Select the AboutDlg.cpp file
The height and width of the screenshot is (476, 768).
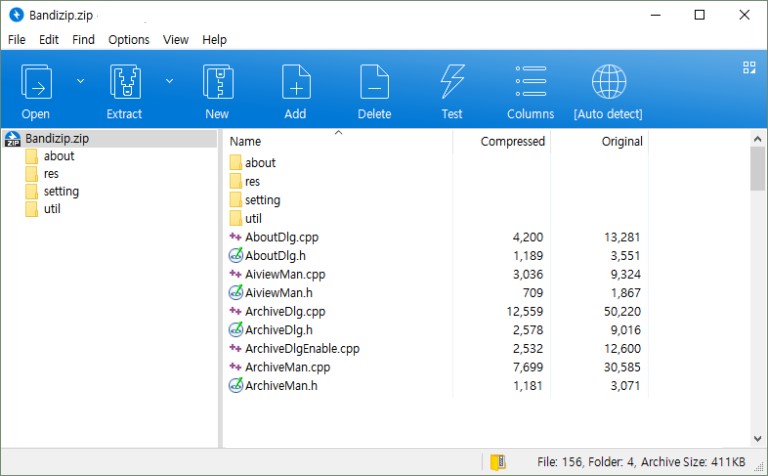pyautogui.click(x=282, y=237)
